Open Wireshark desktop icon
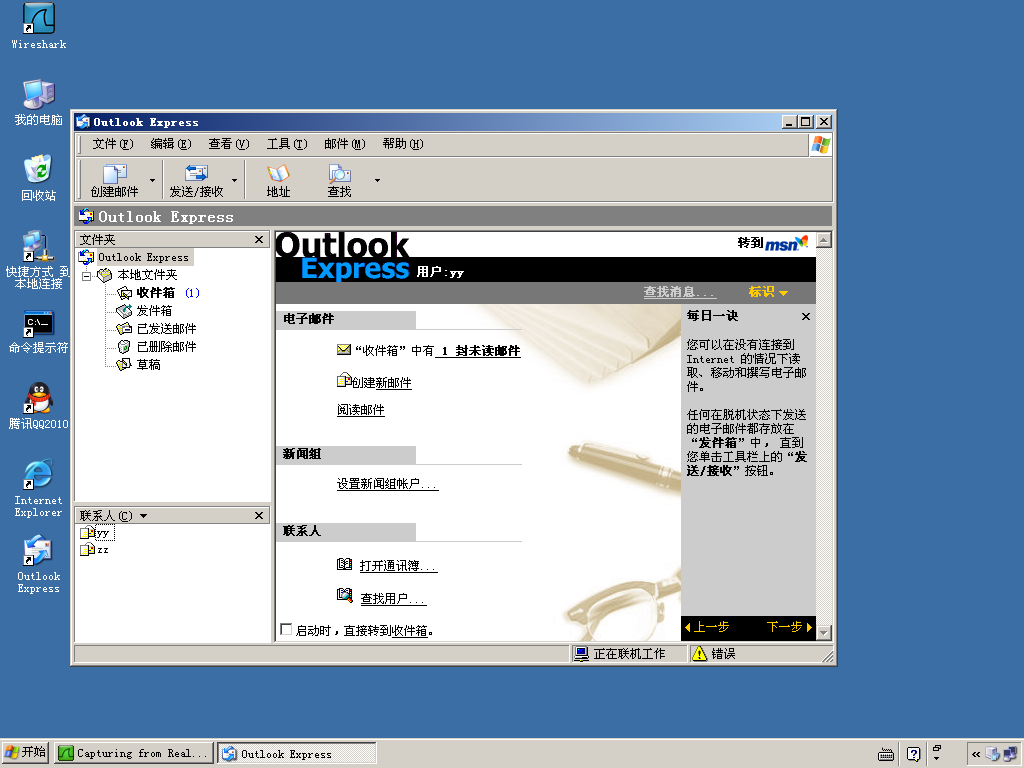 39,27
